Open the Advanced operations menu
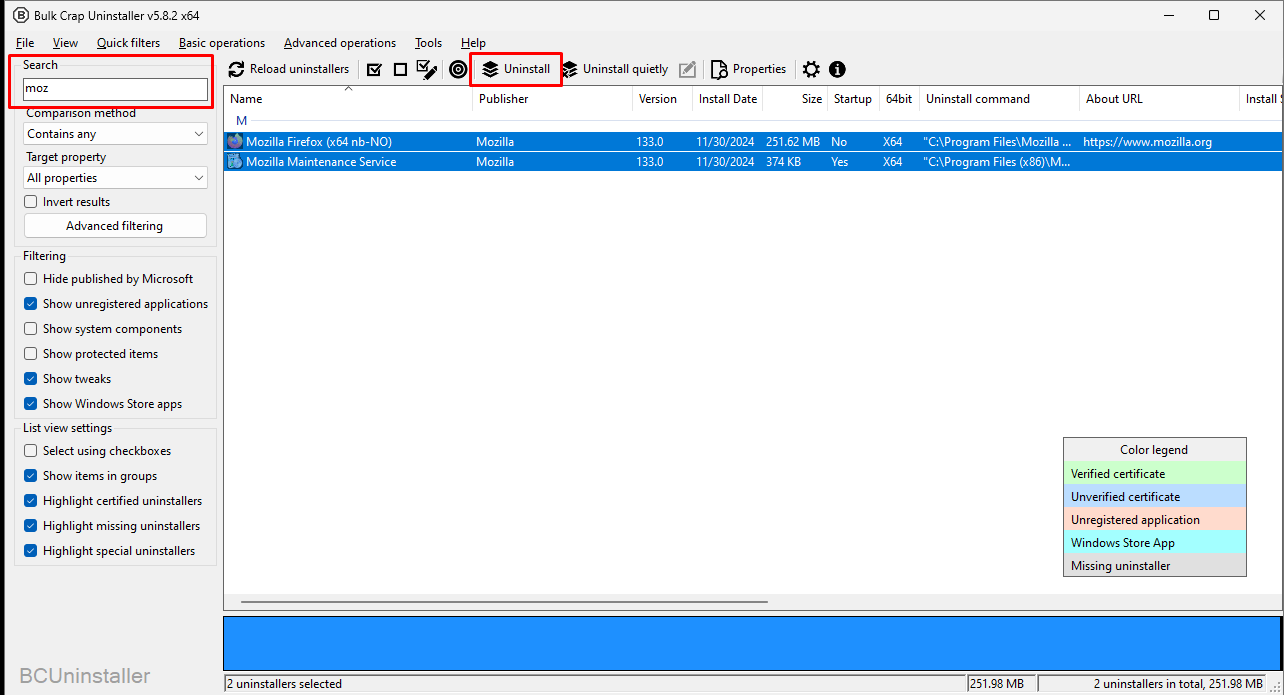The width and height of the screenshot is (1284, 695). [x=340, y=43]
